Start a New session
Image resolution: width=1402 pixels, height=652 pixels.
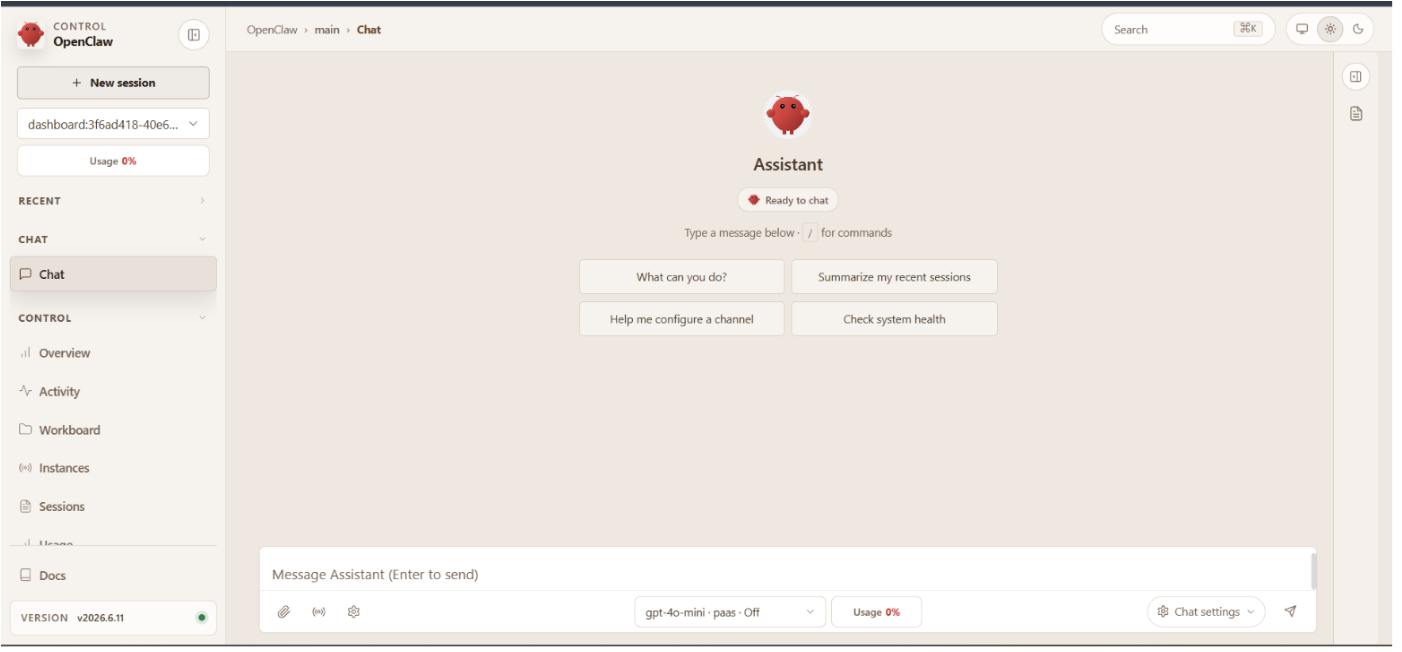pyautogui.click(x=113, y=83)
